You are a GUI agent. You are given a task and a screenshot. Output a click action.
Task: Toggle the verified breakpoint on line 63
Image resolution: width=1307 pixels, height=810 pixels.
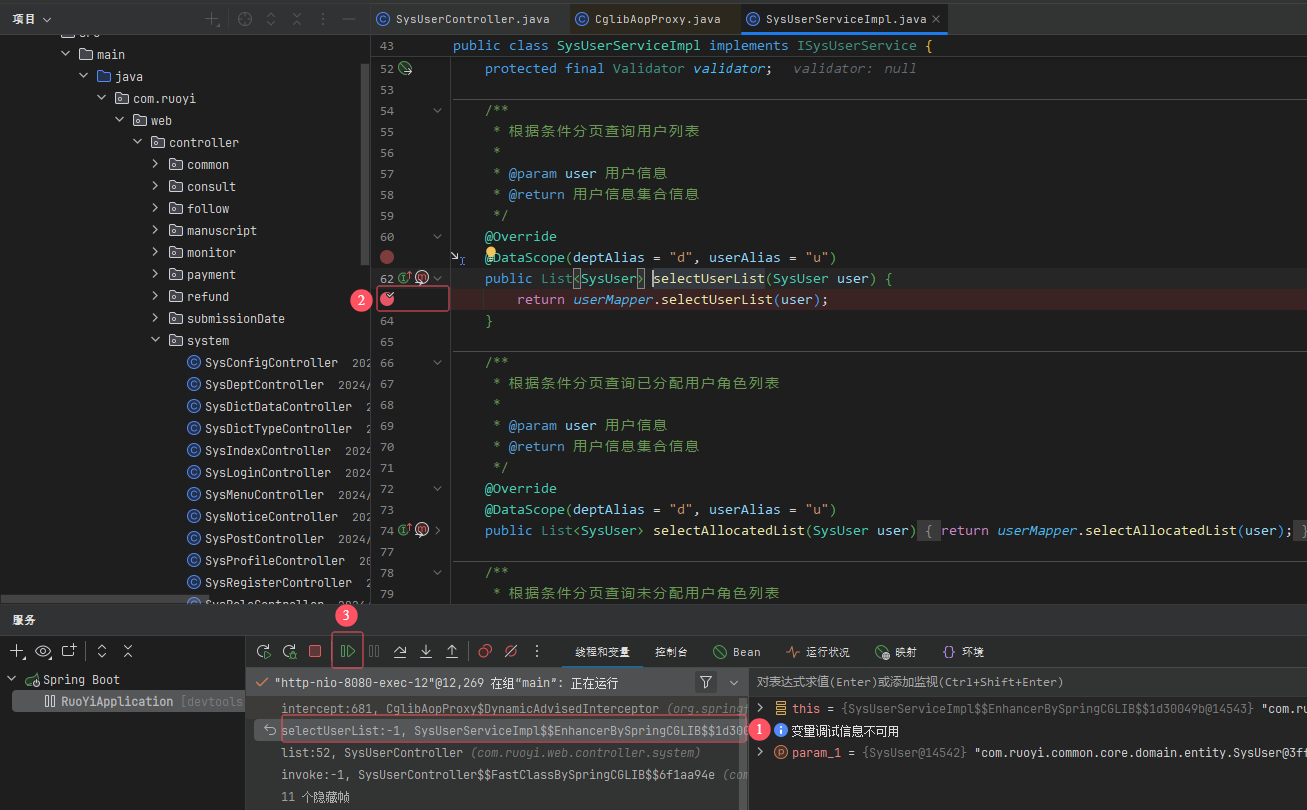click(x=388, y=298)
